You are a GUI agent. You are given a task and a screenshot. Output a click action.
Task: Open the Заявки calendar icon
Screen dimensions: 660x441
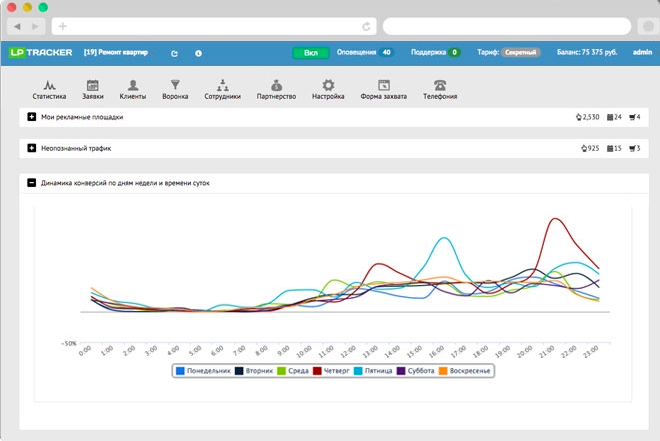coord(93,86)
